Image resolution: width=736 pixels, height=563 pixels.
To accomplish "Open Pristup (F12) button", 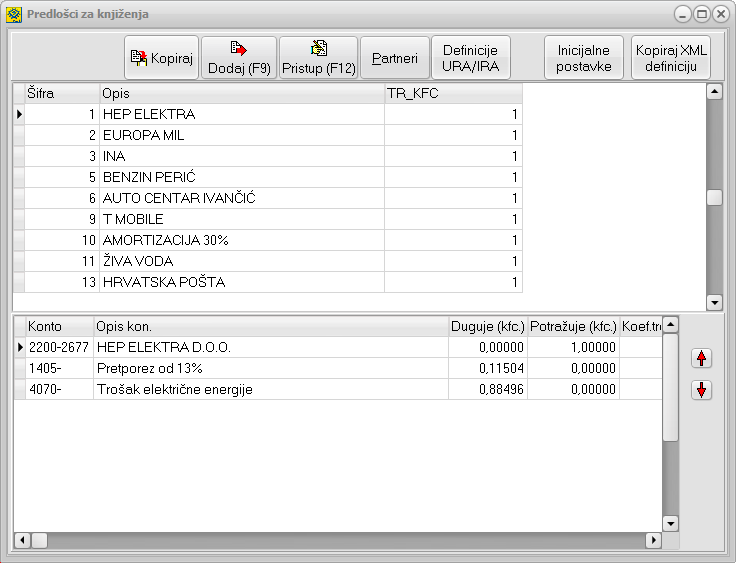I will point(319,58).
